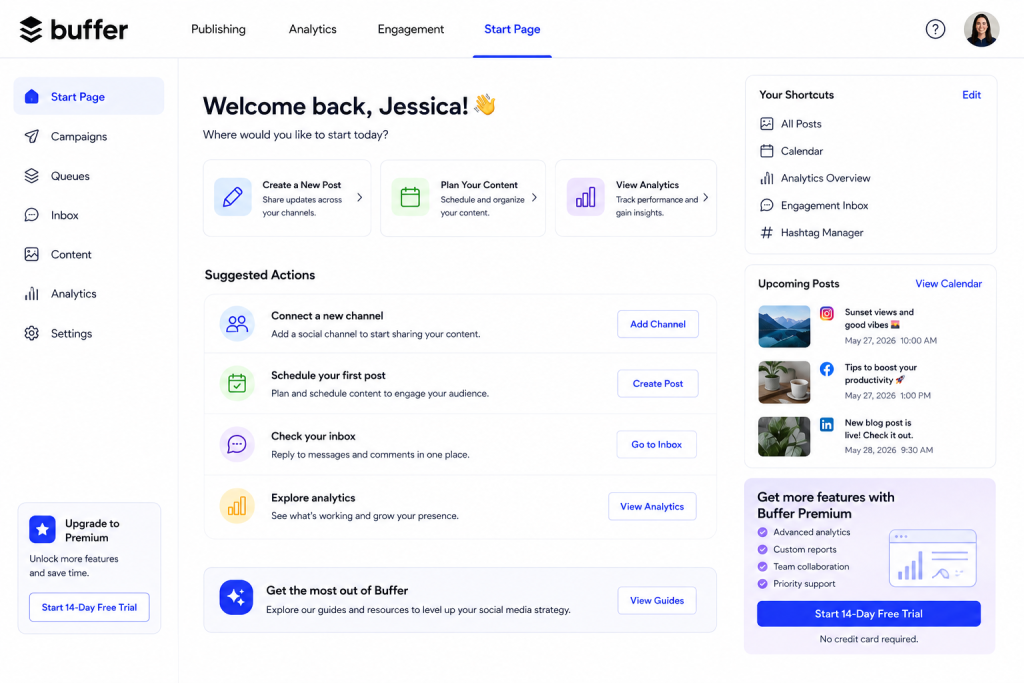The width and height of the screenshot is (1024, 683).
Task: Click the Add Channel button
Action: (x=658, y=324)
